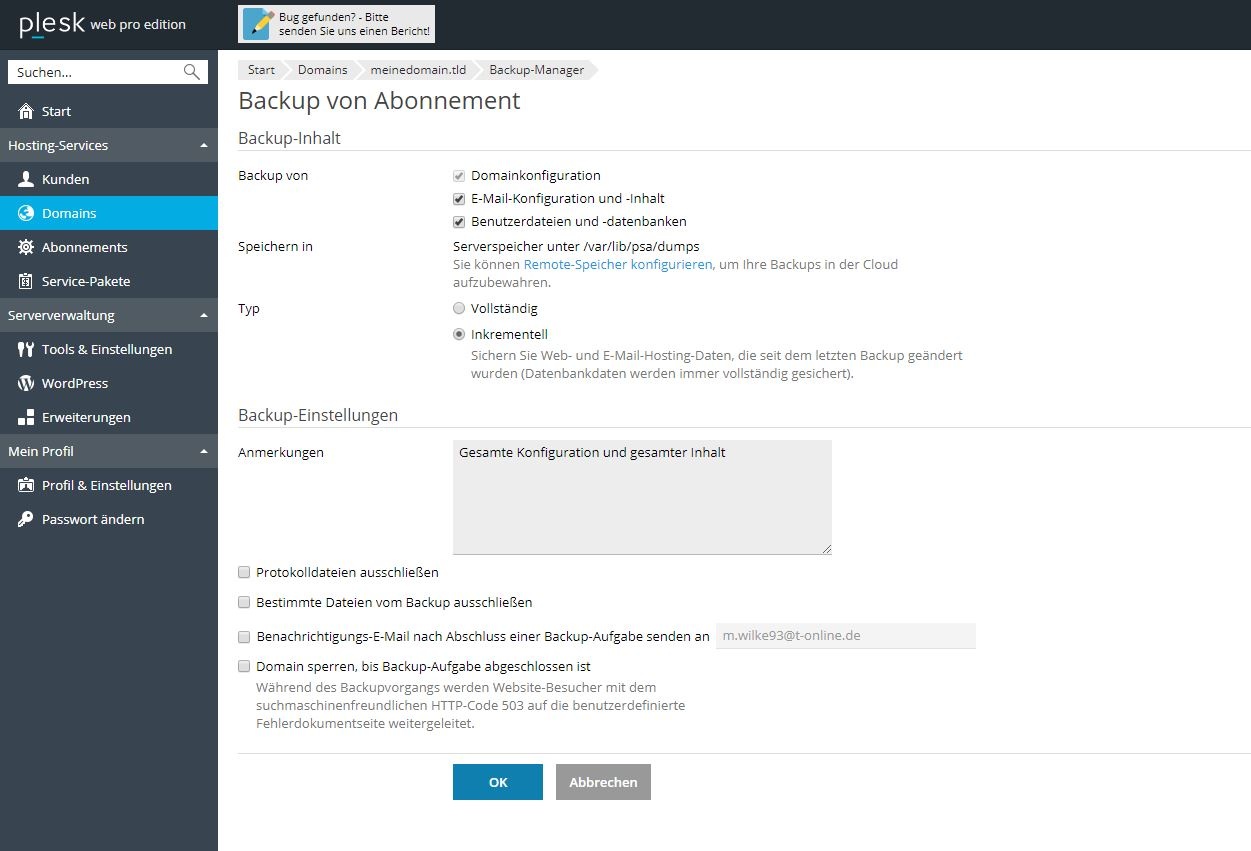Click the Plesk logo
Viewport: 1251px width, 851px height.
tap(52, 23)
